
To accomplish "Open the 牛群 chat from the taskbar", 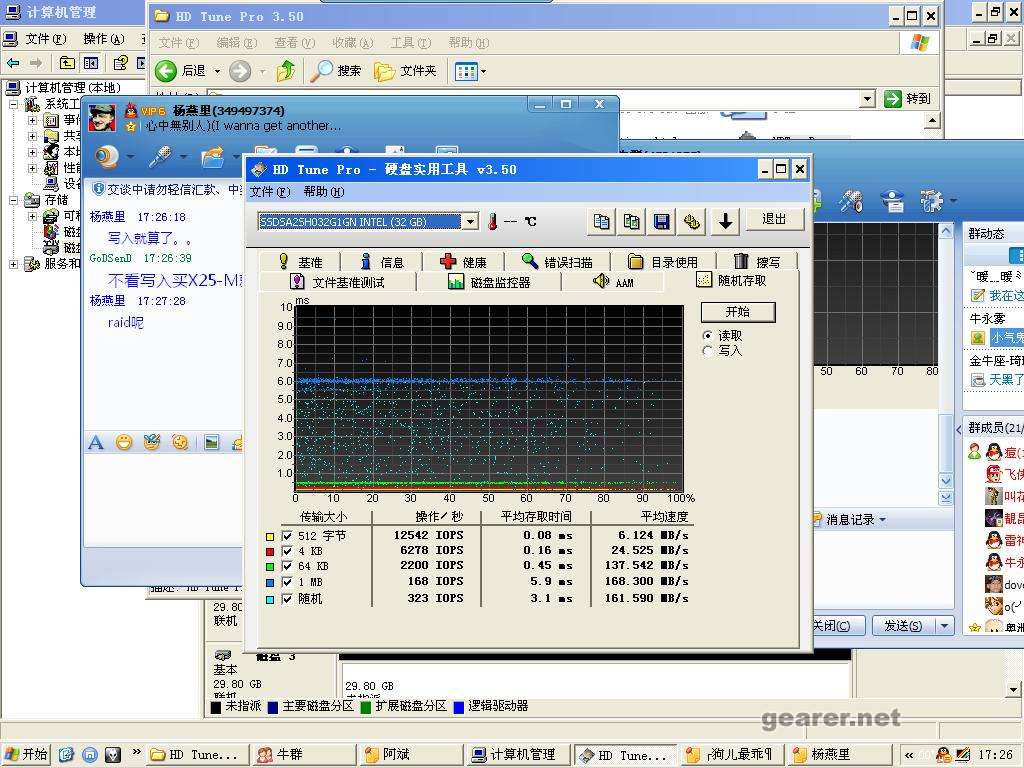I will 305,755.
